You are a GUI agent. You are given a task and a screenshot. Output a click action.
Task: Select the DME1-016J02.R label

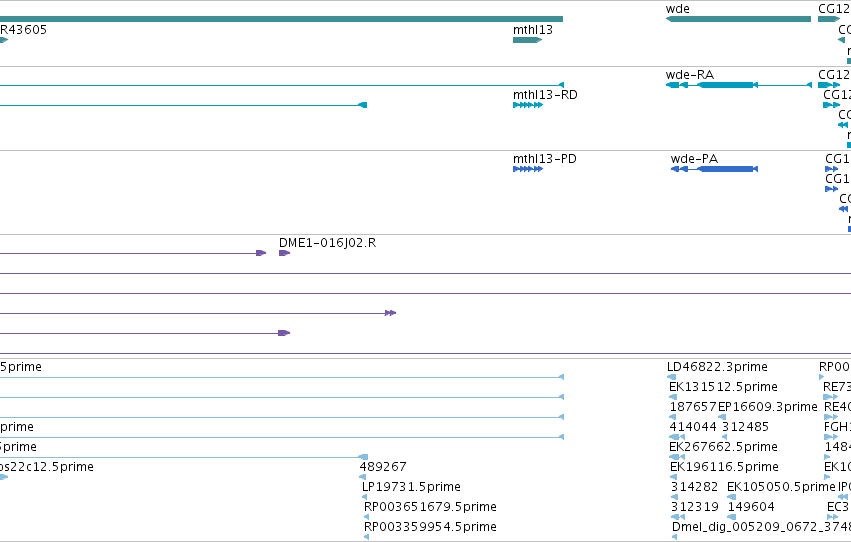tap(327, 243)
